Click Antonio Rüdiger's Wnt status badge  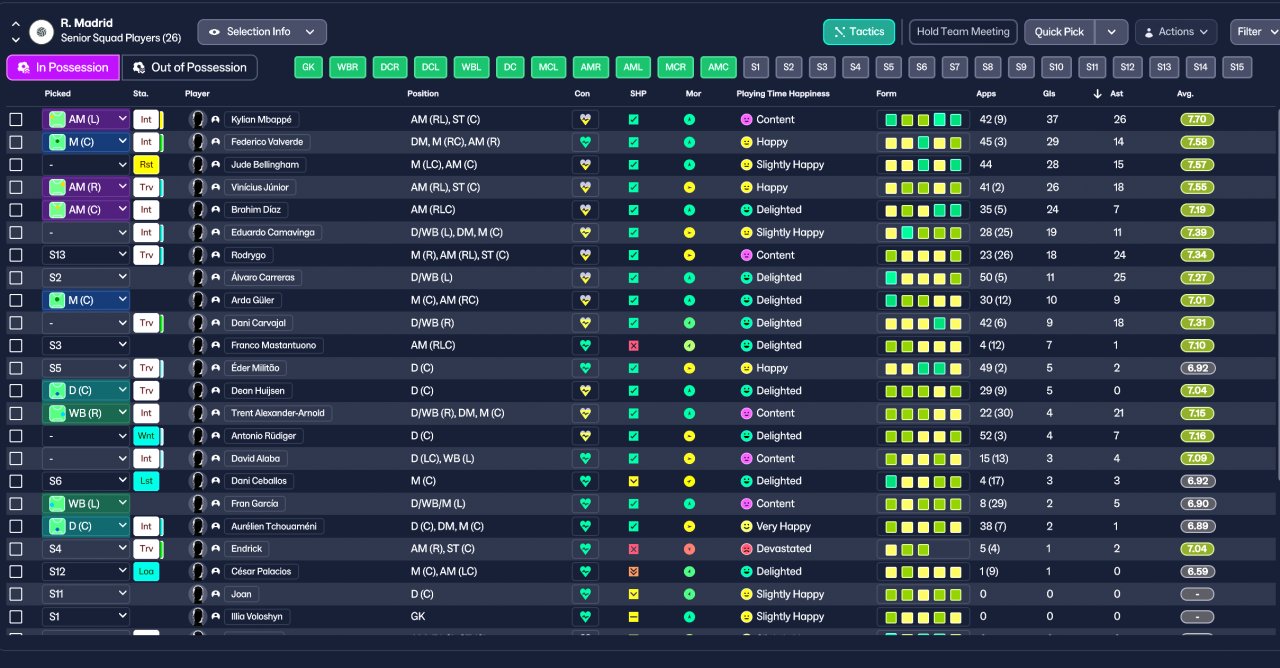tap(146, 436)
